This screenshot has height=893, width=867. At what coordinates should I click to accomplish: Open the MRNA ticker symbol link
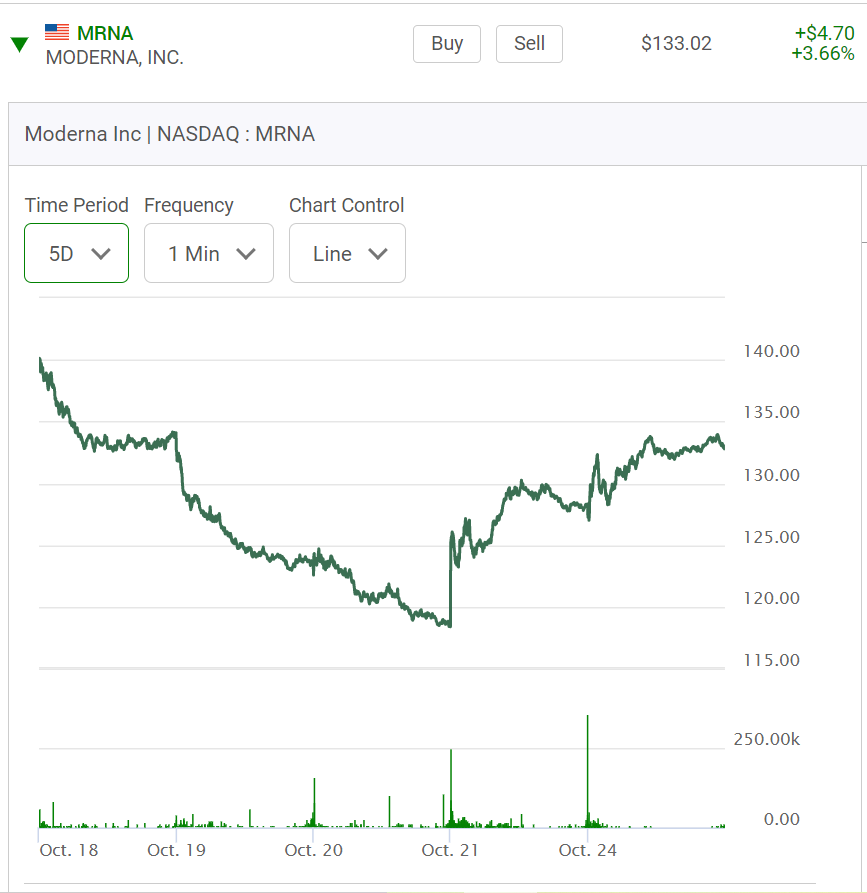pos(105,33)
